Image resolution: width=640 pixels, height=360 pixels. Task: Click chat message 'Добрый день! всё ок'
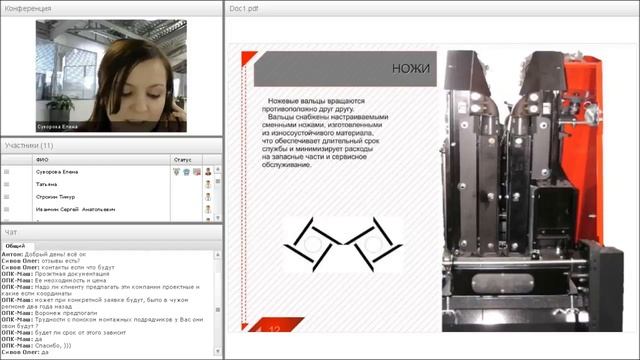point(56,254)
